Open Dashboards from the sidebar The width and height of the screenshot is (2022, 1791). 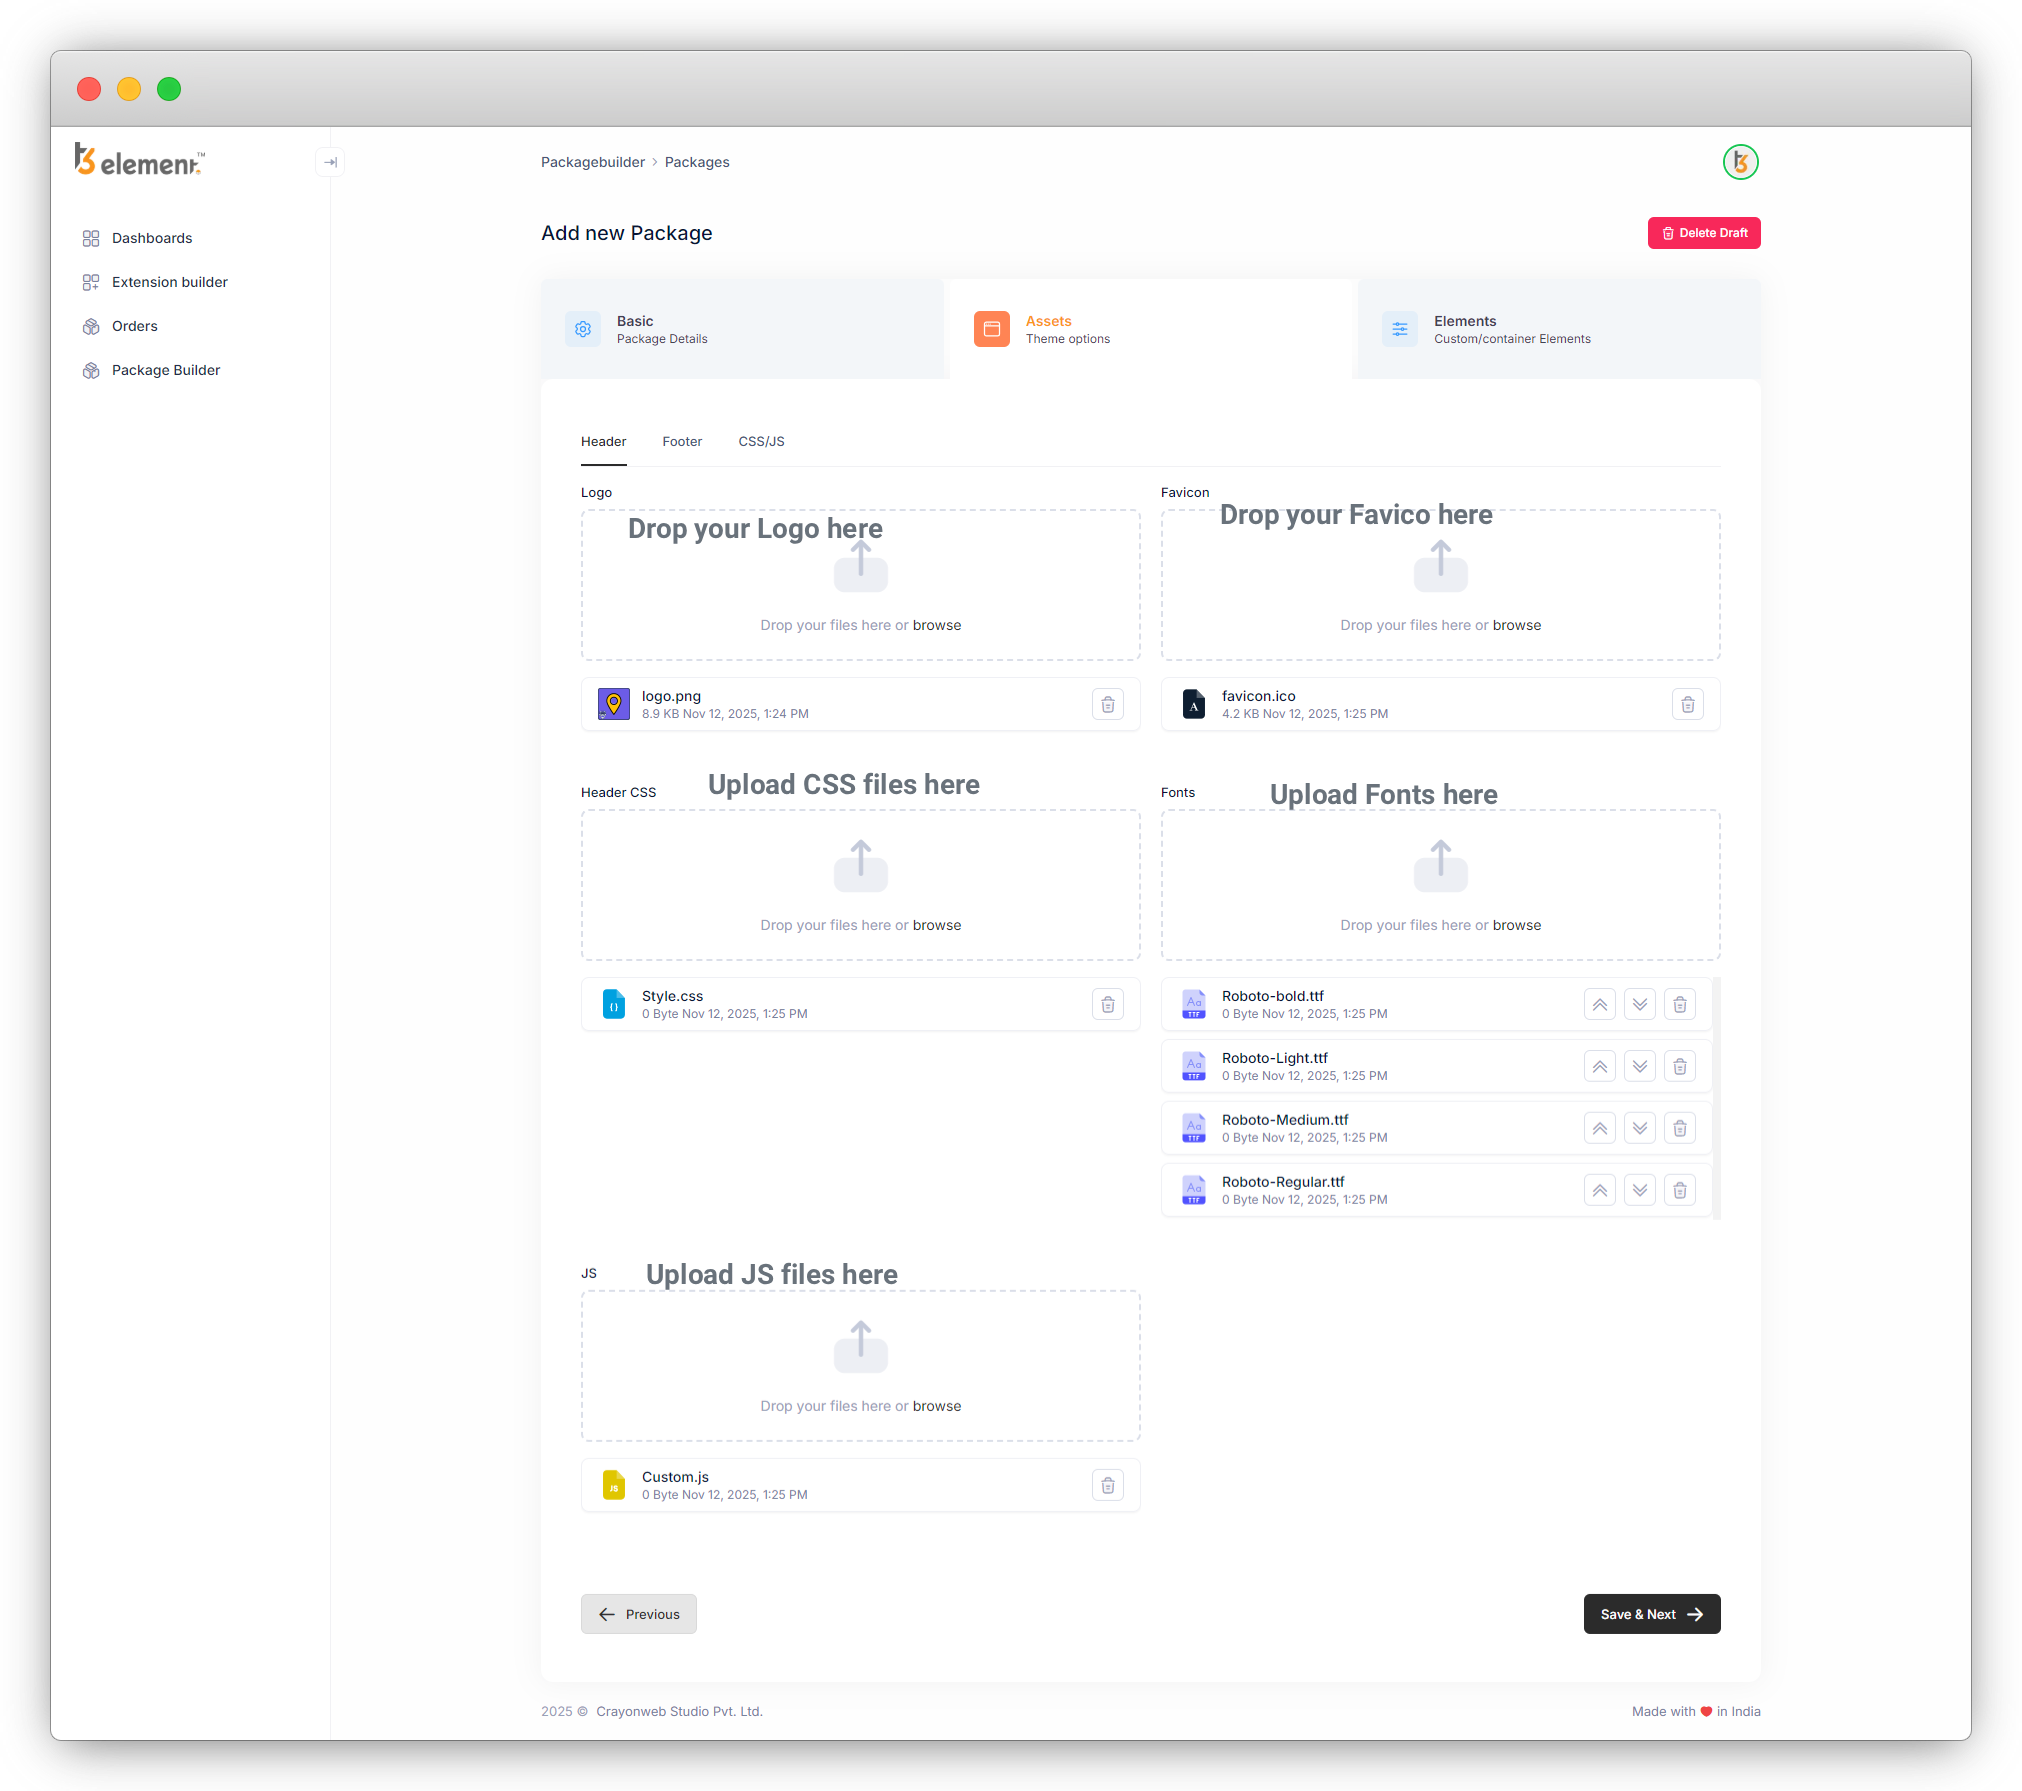pos(152,238)
